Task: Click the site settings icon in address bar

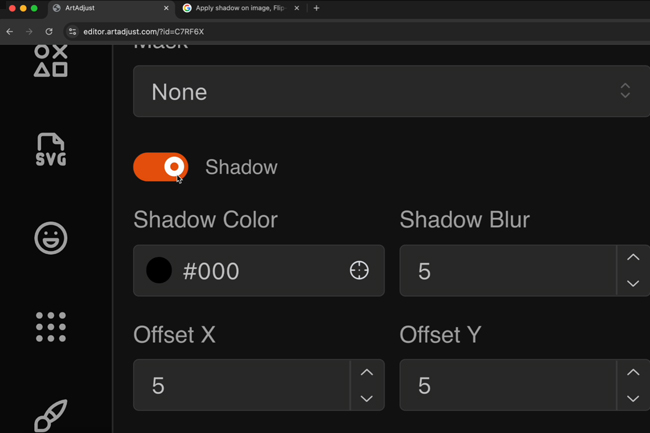Action: point(73,31)
